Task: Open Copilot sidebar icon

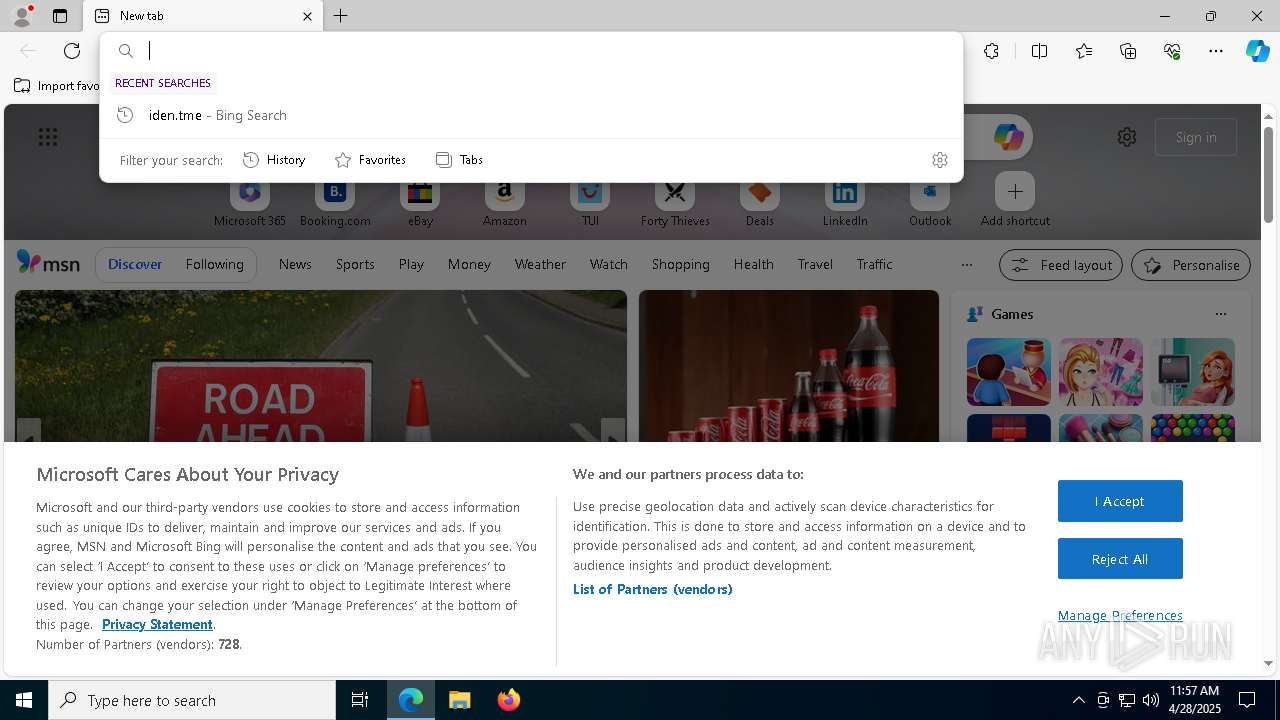Action: click(x=1257, y=51)
